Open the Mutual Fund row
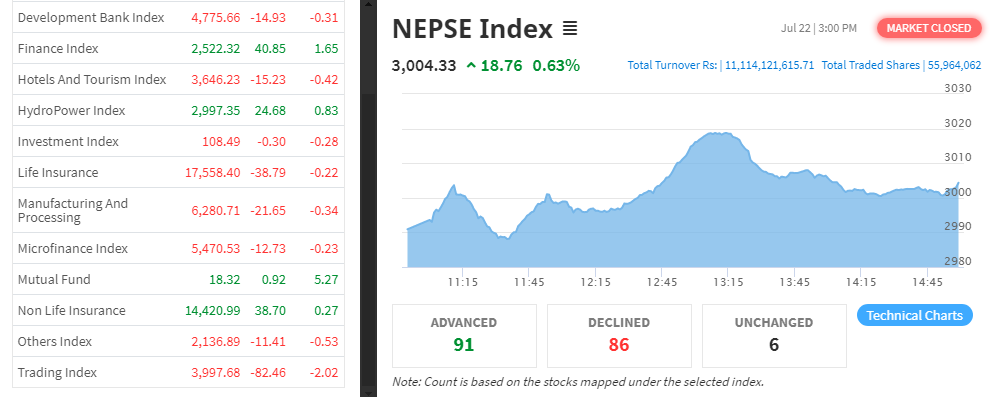 (178, 279)
